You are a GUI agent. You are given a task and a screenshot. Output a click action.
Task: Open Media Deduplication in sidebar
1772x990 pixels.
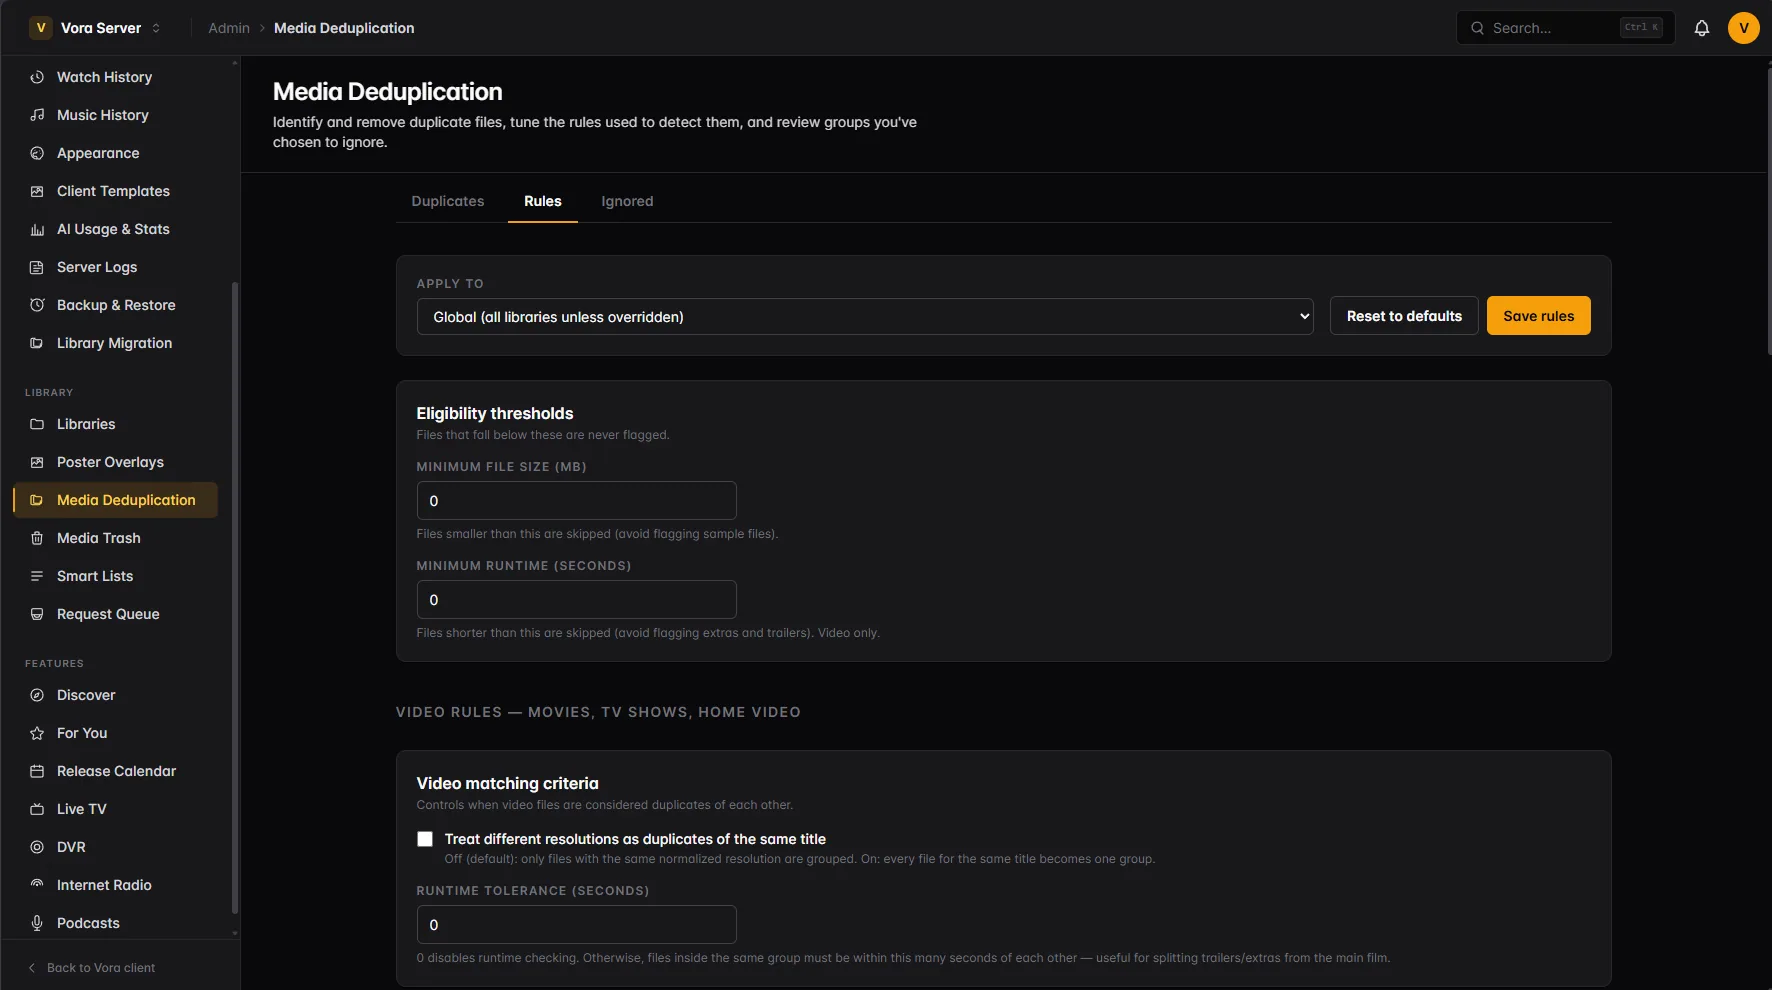[x=116, y=500]
